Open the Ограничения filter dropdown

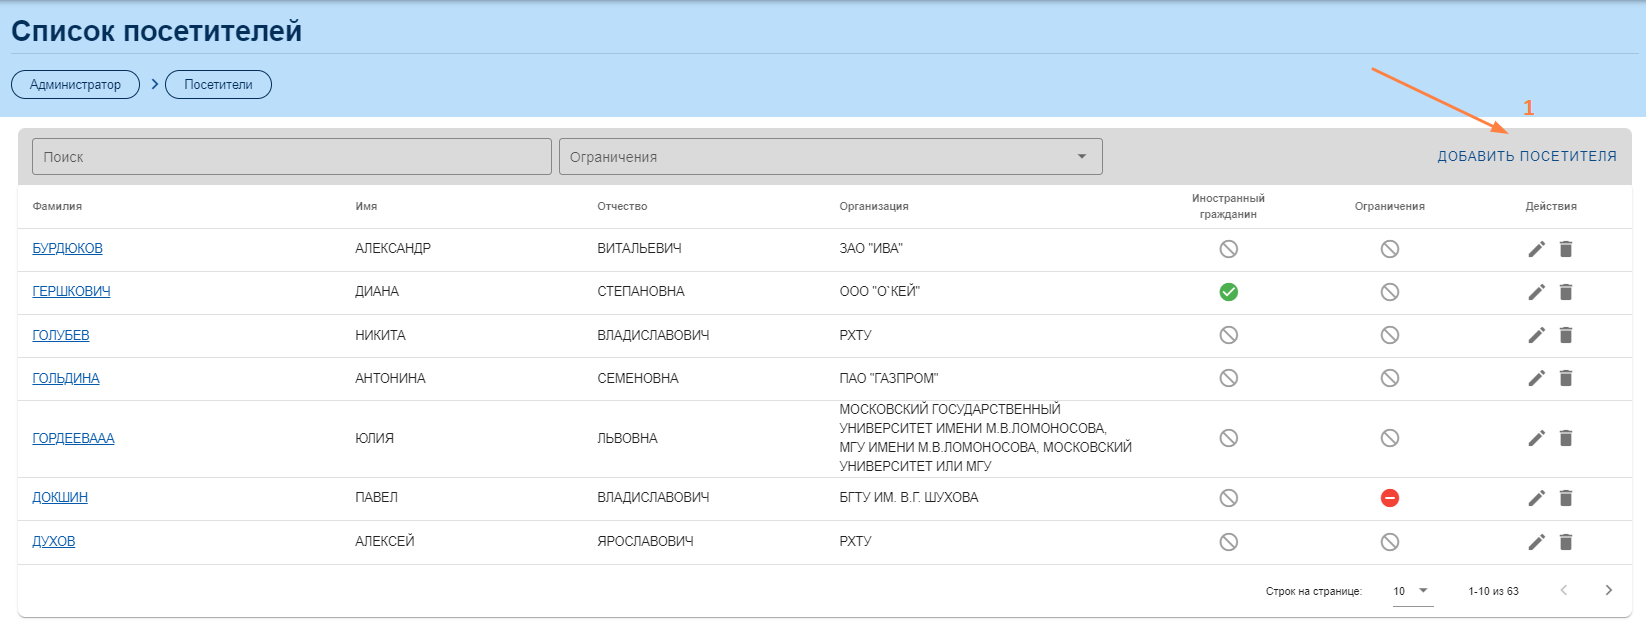coord(830,157)
